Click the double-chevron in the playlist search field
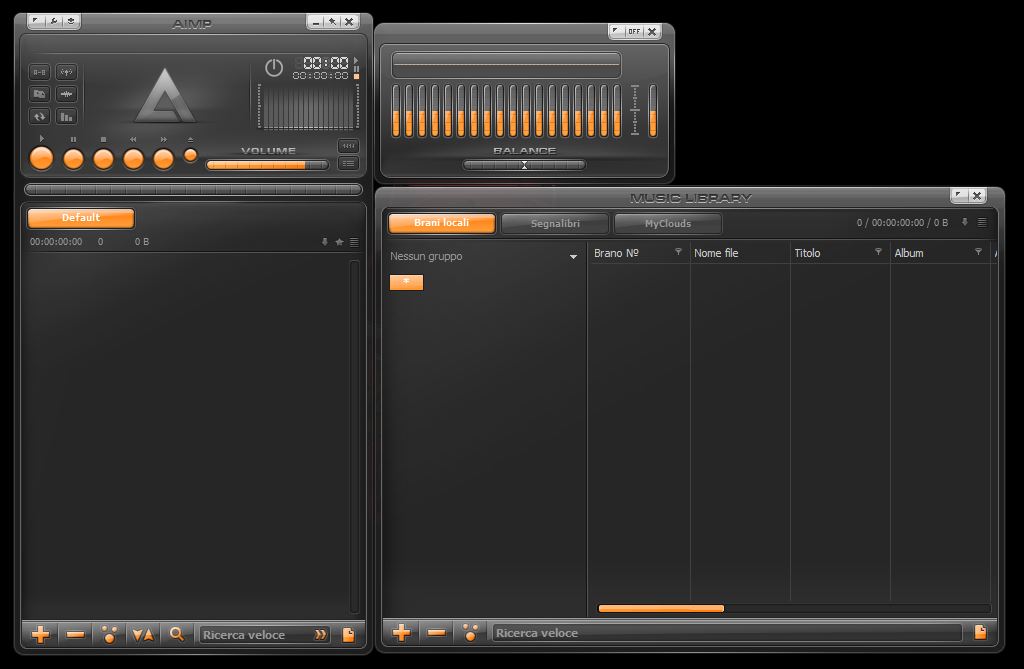The height and width of the screenshot is (669, 1024). (320, 635)
